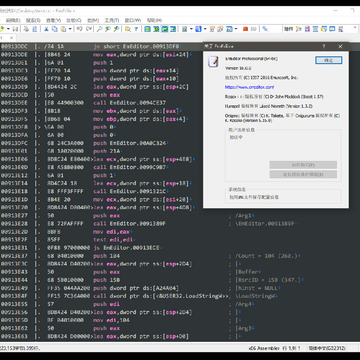This screenshot has width=360, height=360.
Task: Click the Cut scissors icon
Action: pyautogui.click(x=46, y=29)
